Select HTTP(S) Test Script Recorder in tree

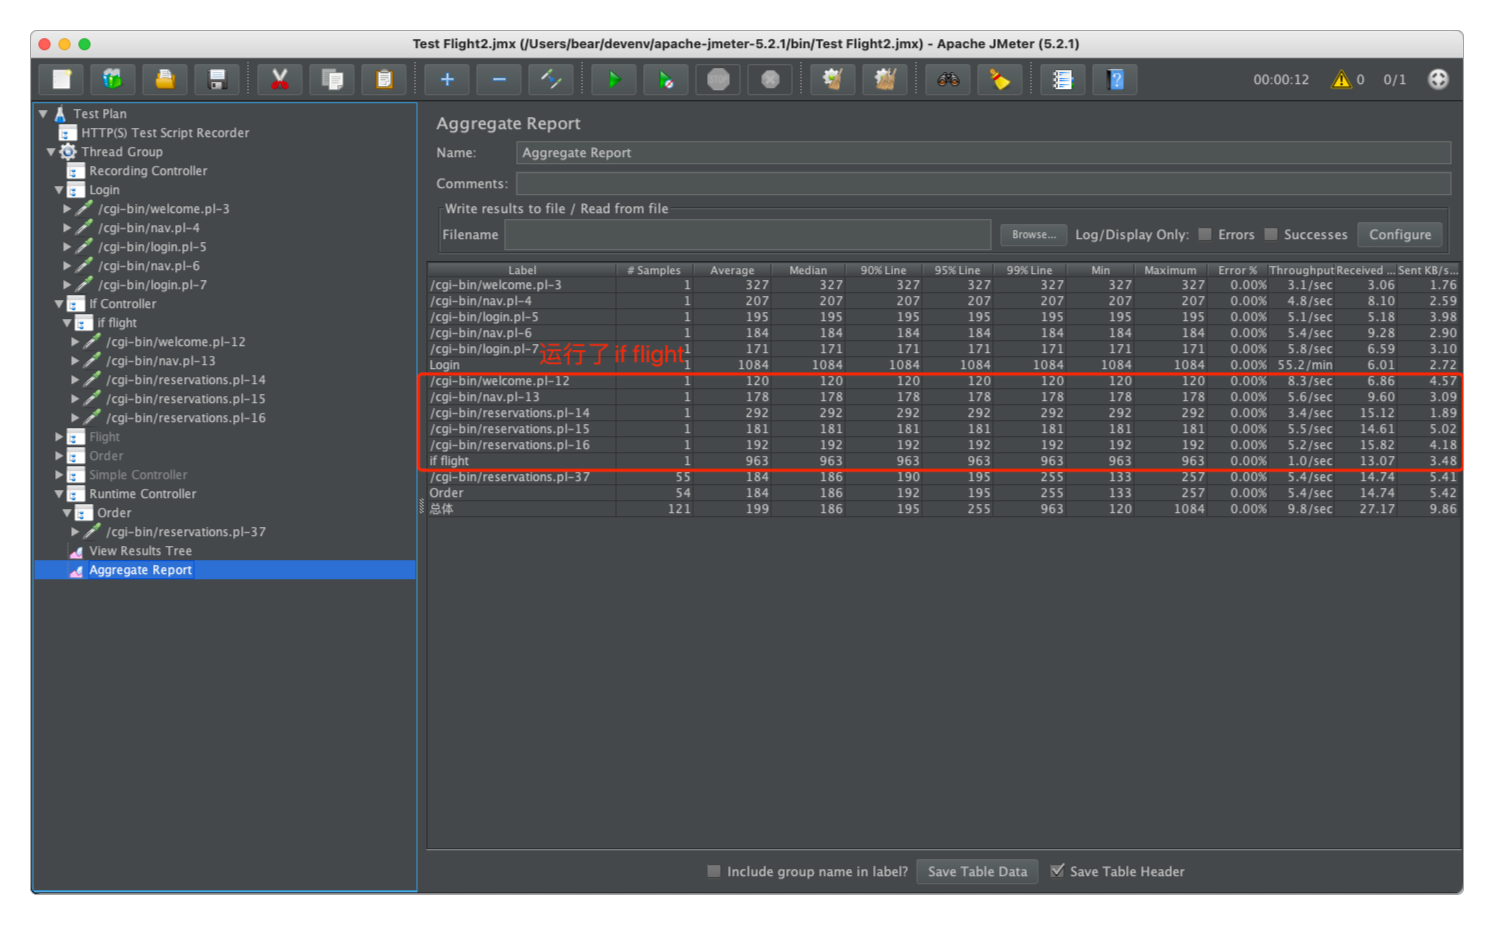click(165, 133)
